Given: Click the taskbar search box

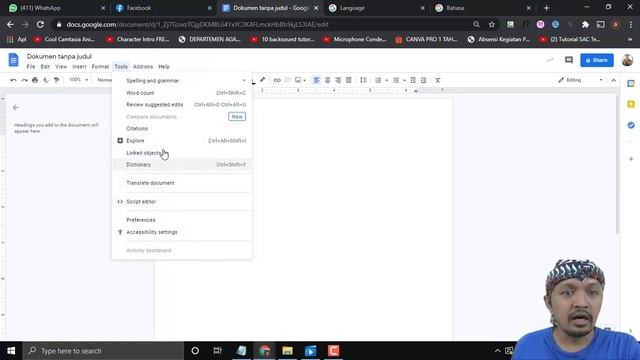Looking at the screenshot, I should (103, 351).
